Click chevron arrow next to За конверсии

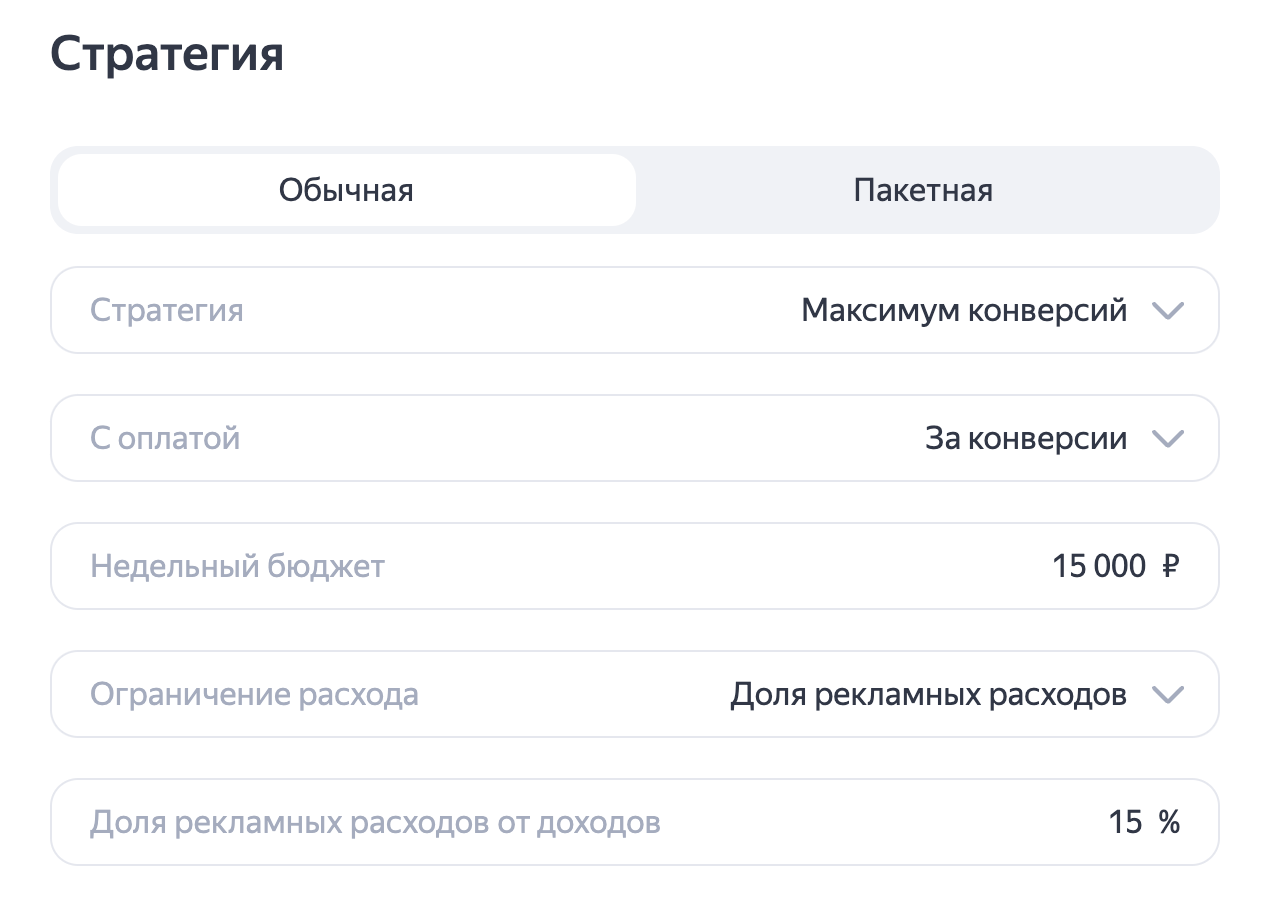[1167, 439]
